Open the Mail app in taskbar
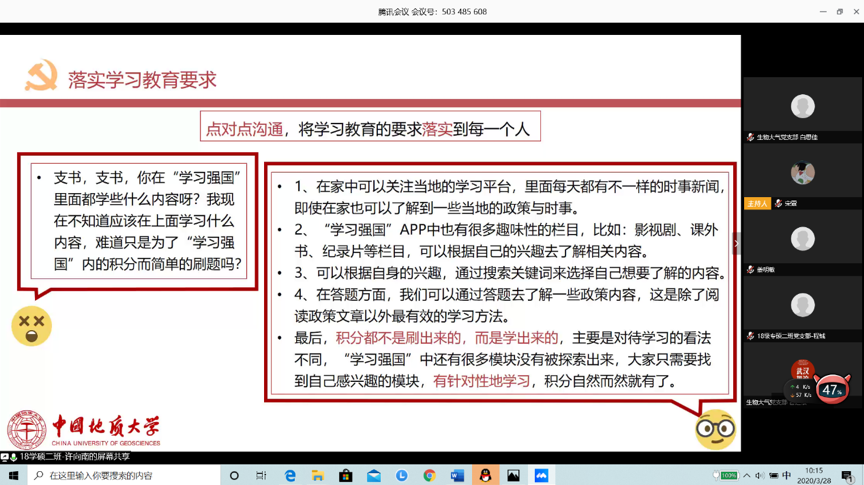This screenshot has height=485, width=864. coord(373,476)
